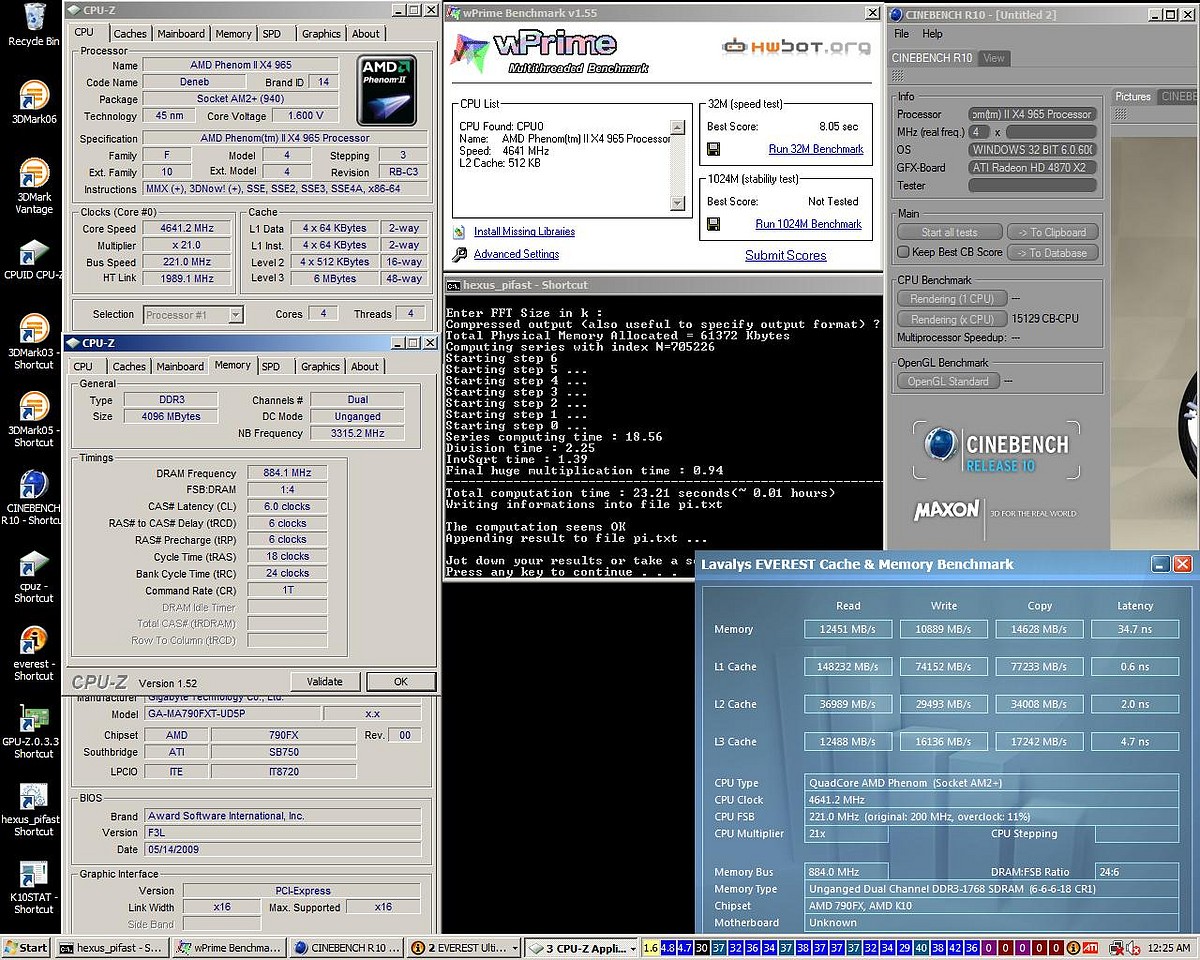Image resolution: width=1200 pixels, height=960 pixels.
Task: Expand the EVEREST taskbar group arrow
Action: click(515, 947)
